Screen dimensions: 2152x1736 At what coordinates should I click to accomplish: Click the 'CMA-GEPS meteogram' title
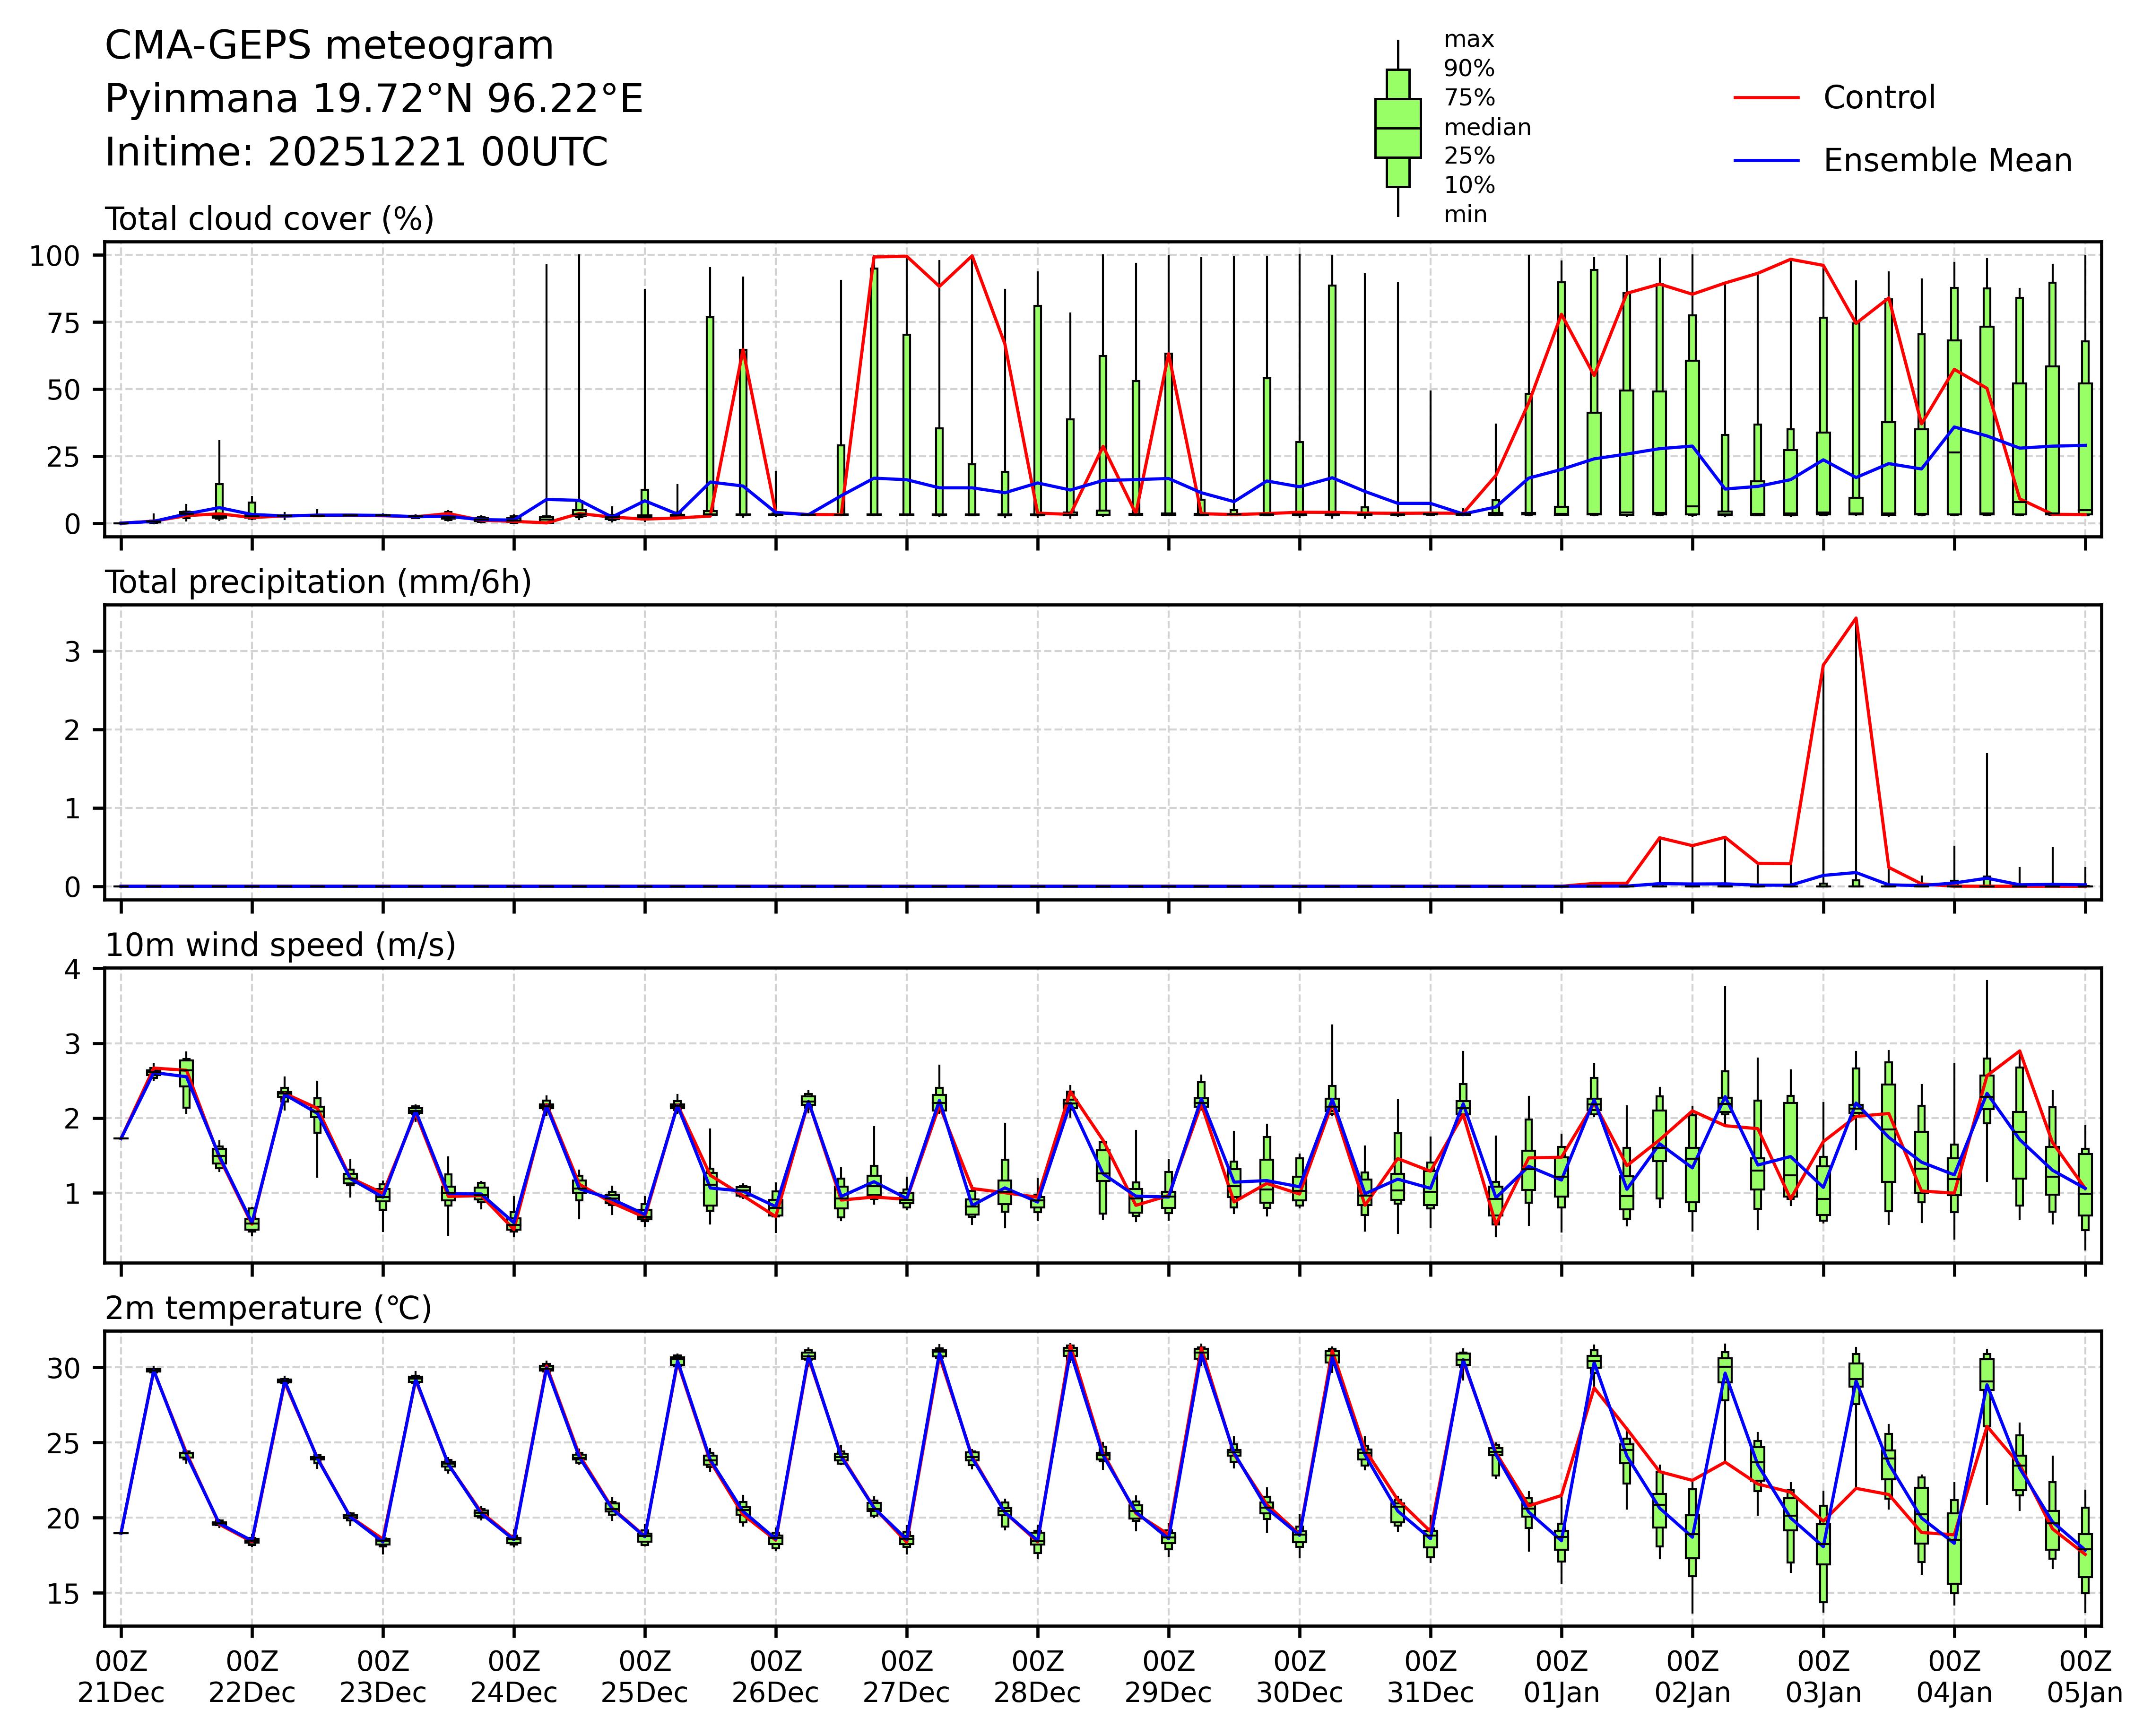tap(329, 46)
